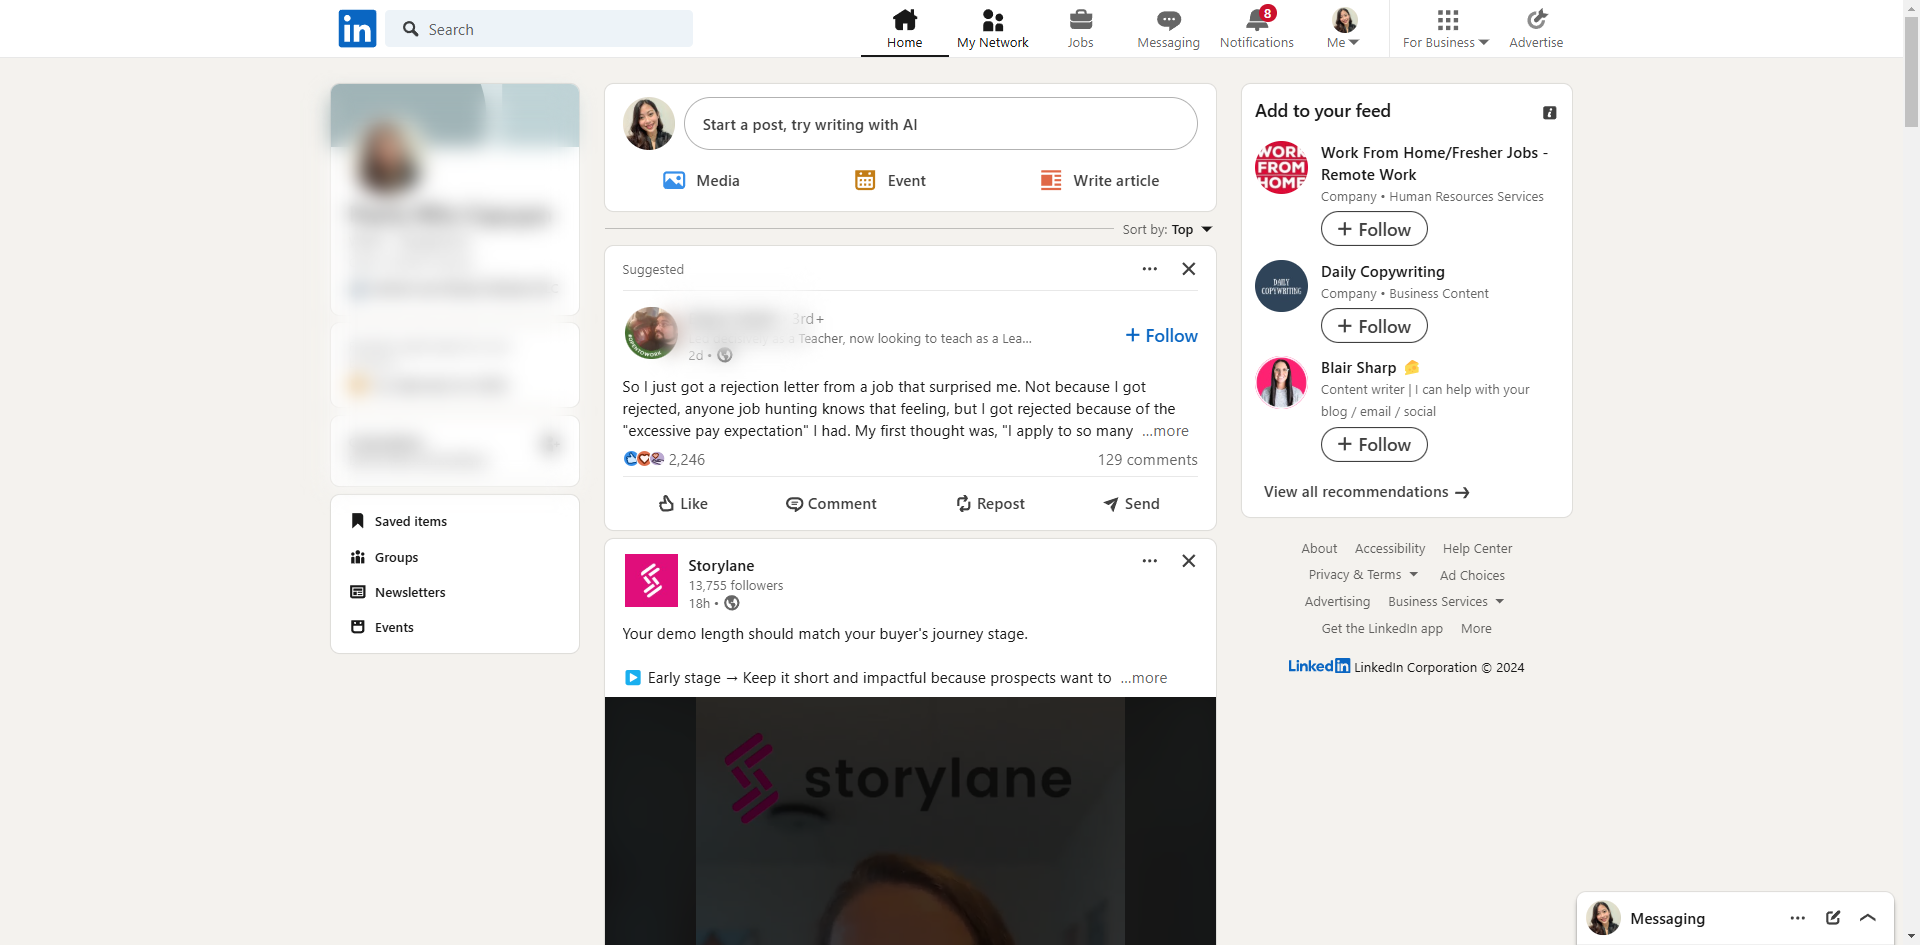Viewport: 1920px width, 945px height.
Task: Open the Advertising footer link
Action: (1337, 602)
